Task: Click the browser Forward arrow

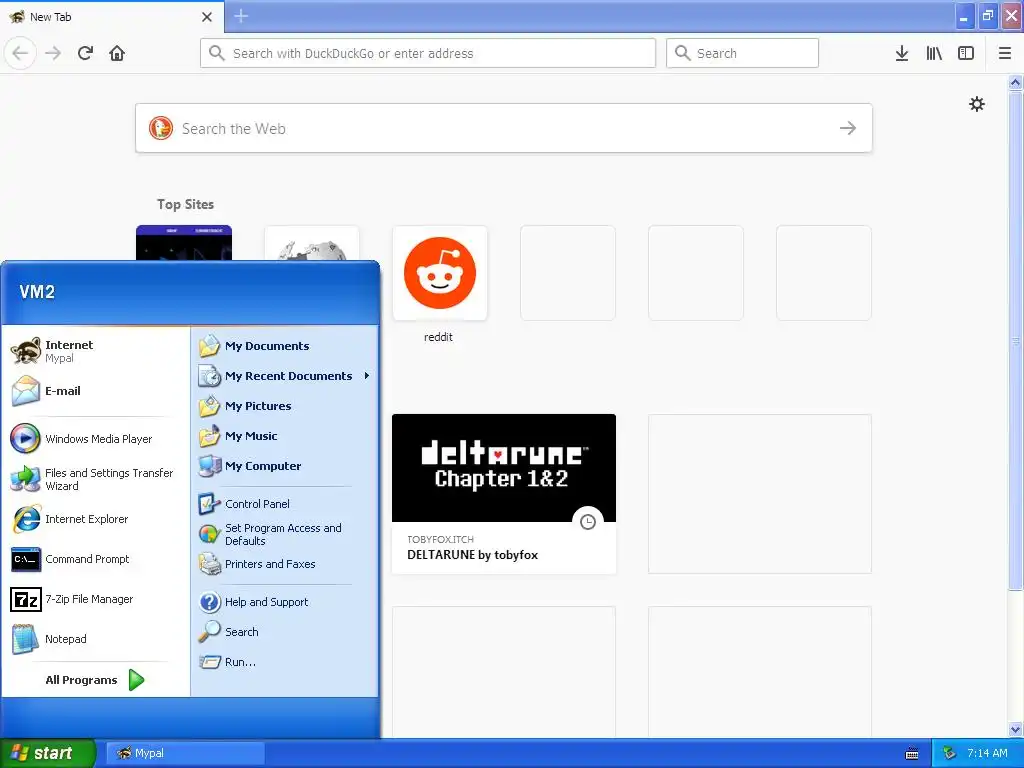Action: 53,53
